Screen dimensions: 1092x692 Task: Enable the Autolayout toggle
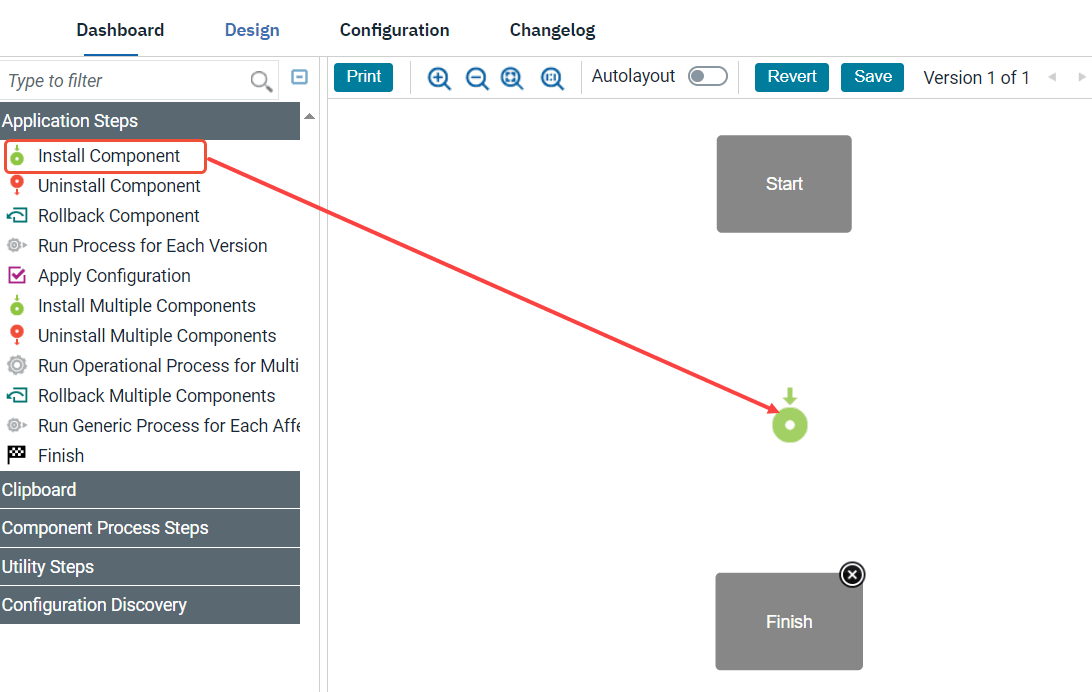coord(708,75)
